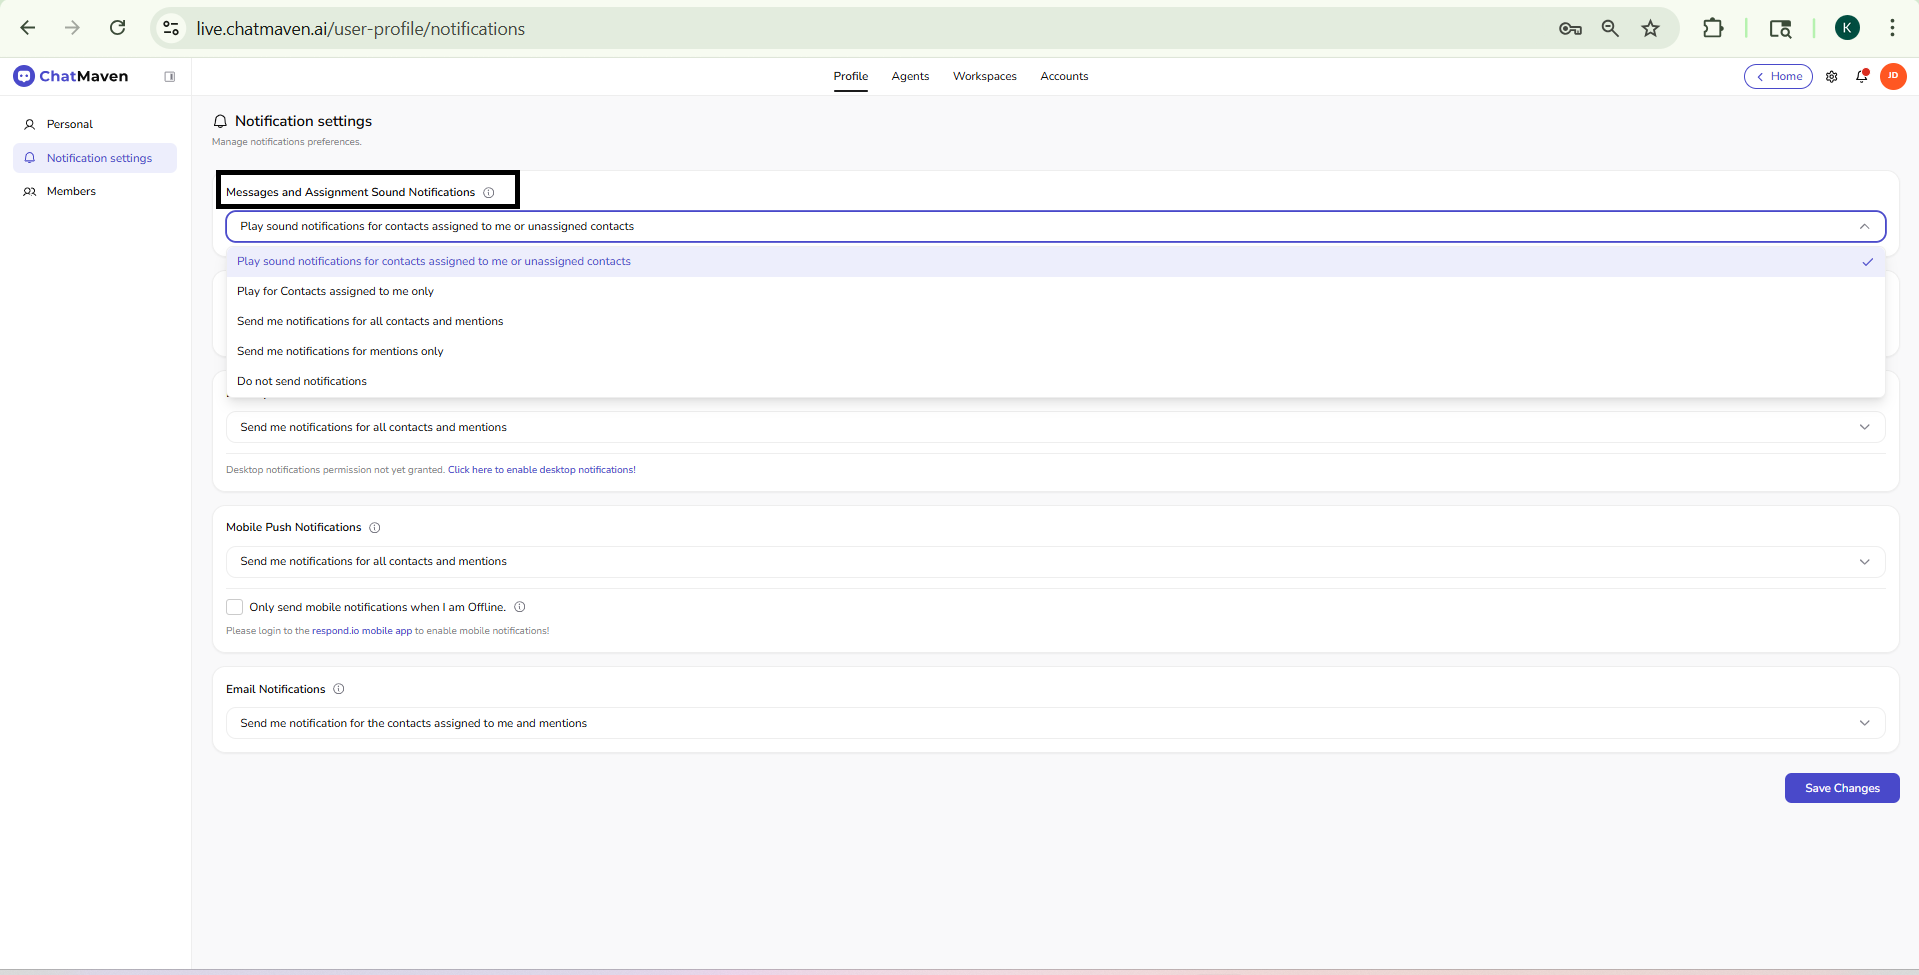Image resolution: width=1919 pixels, height=975 pixels.
Task: Click link to enable desktop notifications
Action: click(541, 470)
